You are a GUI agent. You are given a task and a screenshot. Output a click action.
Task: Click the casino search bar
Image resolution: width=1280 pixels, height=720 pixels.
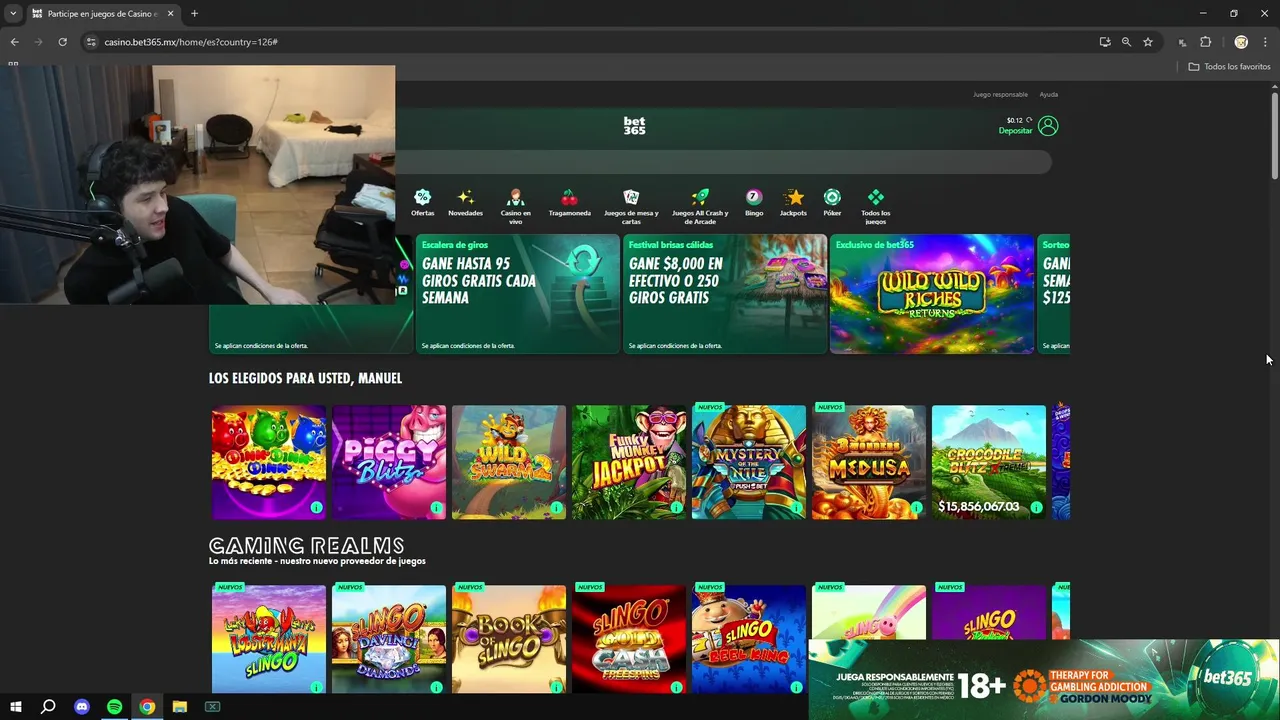723,162
